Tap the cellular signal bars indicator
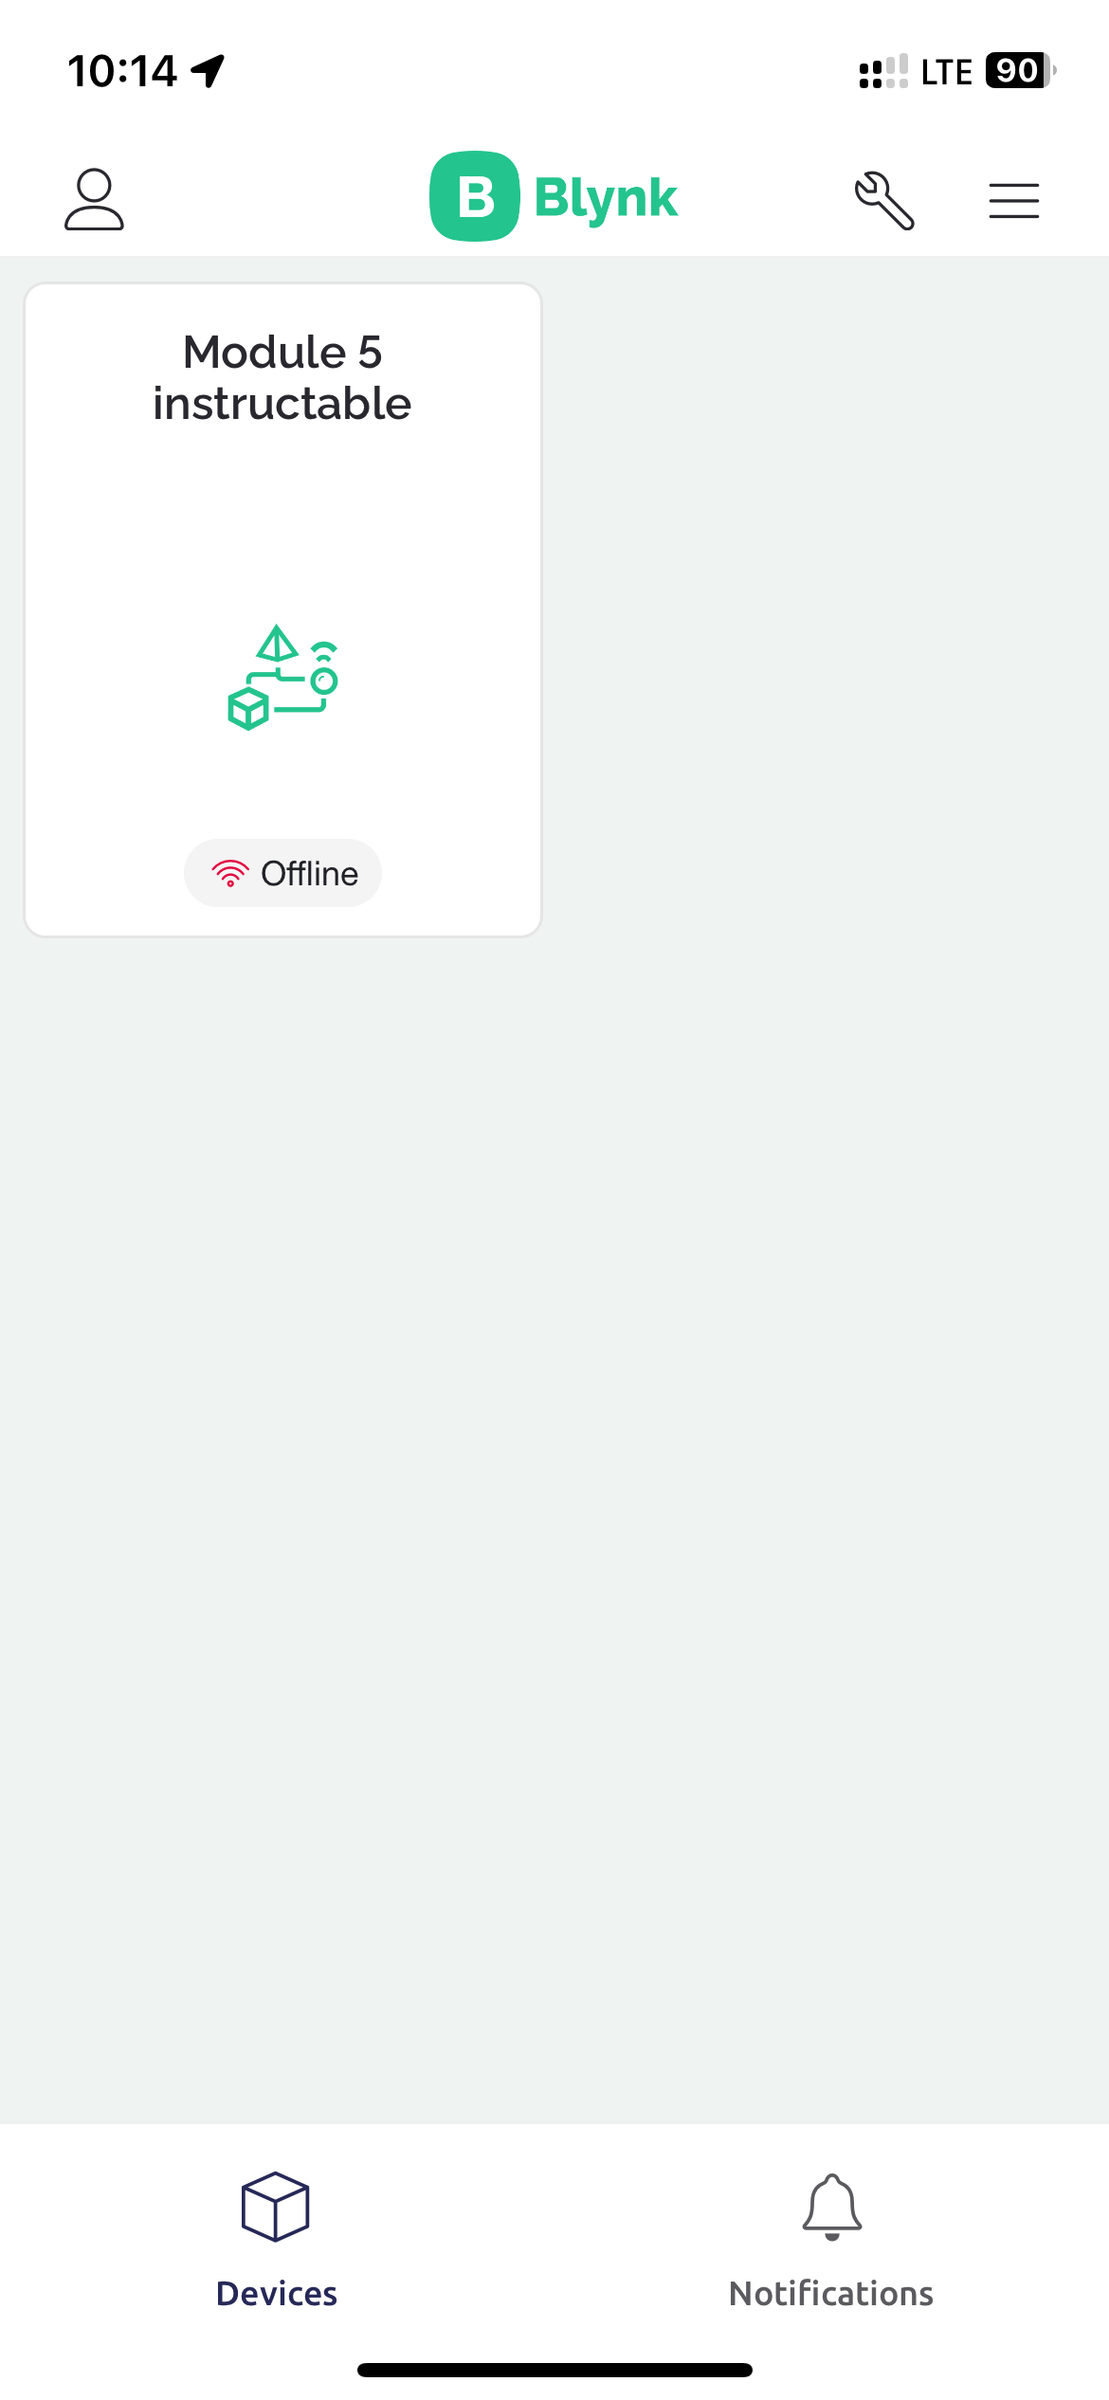The width and height of the screenshot is (1109, 2400). pos(883,71)
